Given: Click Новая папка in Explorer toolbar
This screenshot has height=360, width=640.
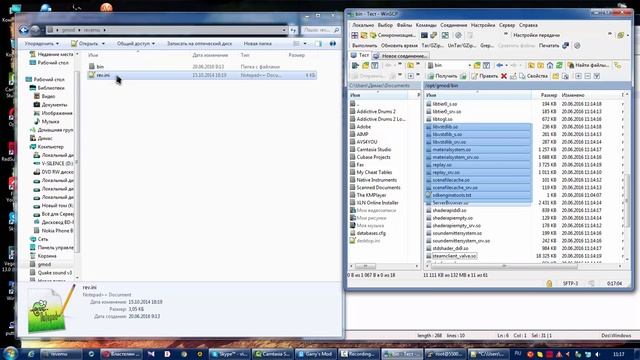Looking at the screenshot, I should [258, 43].
